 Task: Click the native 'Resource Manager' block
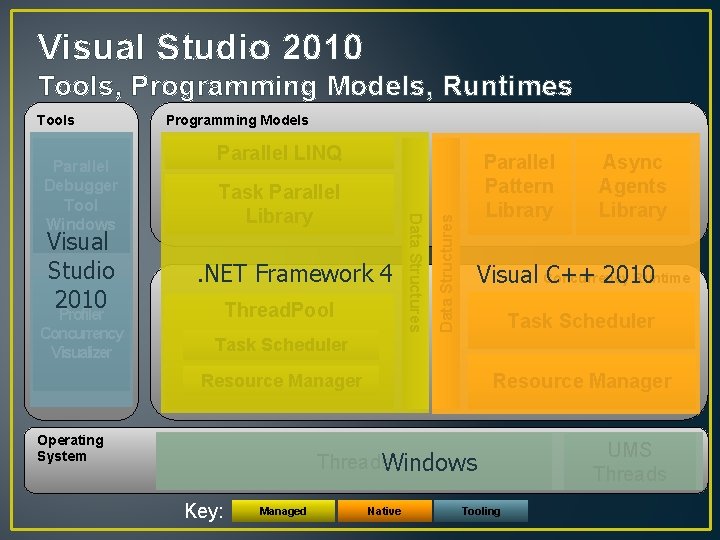[x=582, y=381]
